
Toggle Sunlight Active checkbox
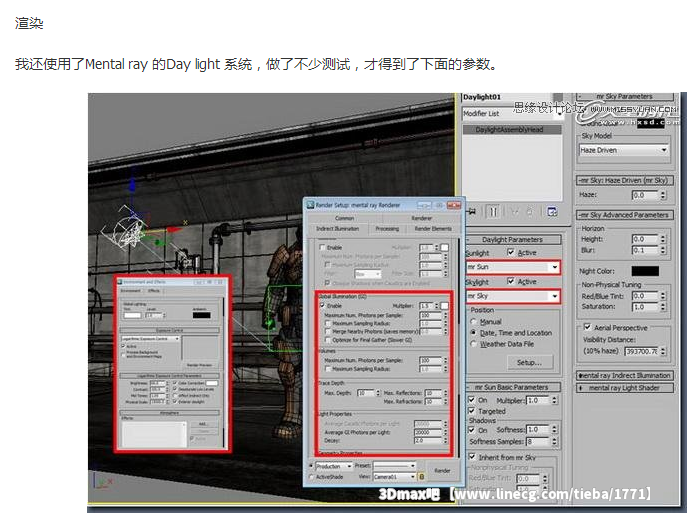pos(511,252)
